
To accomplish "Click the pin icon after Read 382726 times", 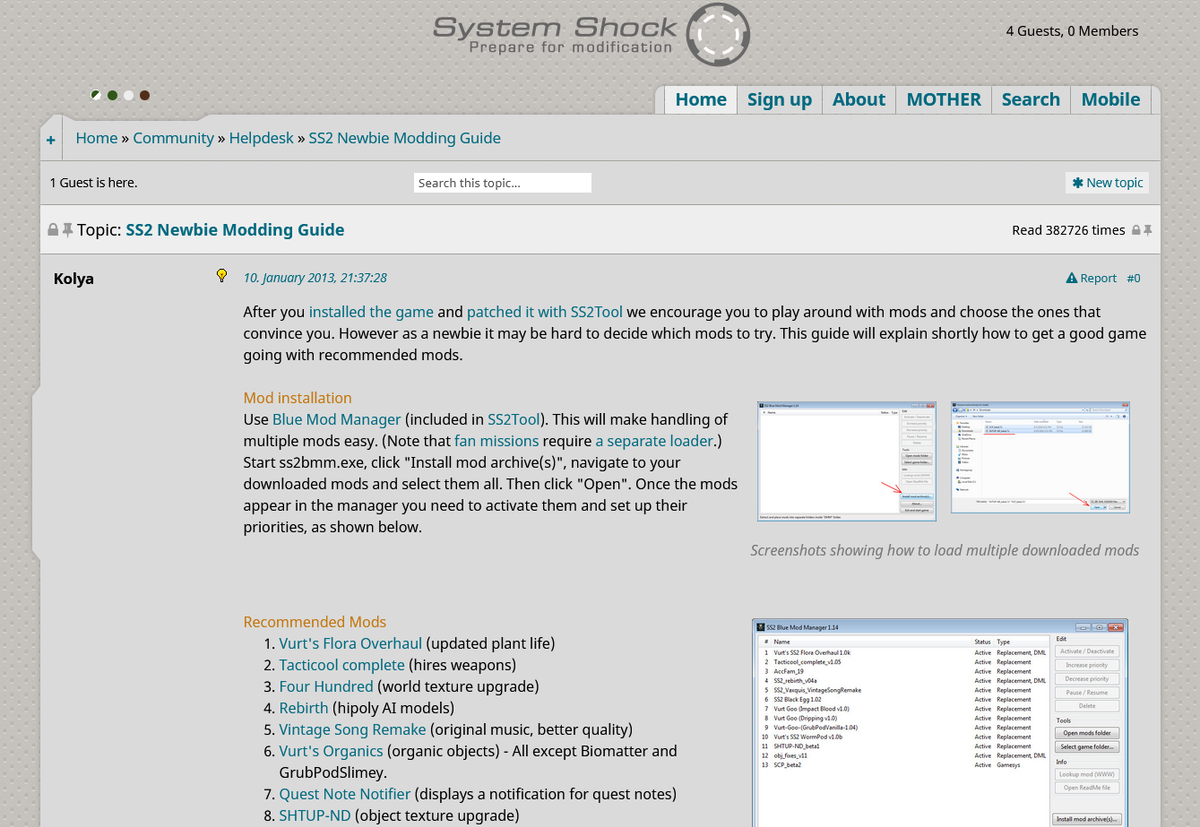I will 1148,230.
